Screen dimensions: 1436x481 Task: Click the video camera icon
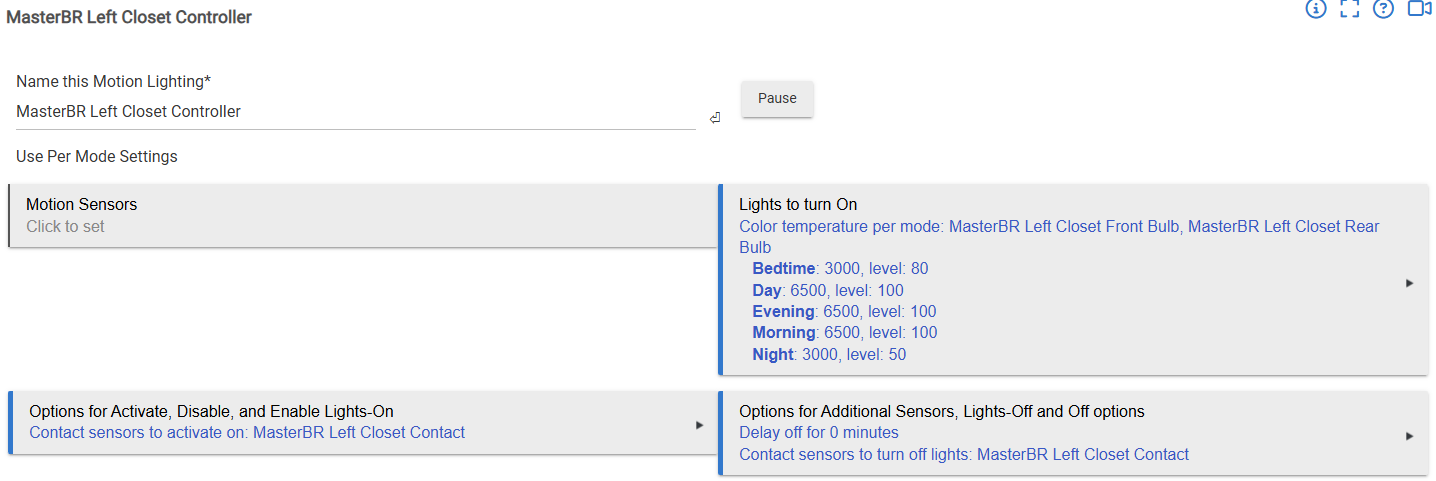(x=1420, y=9)
